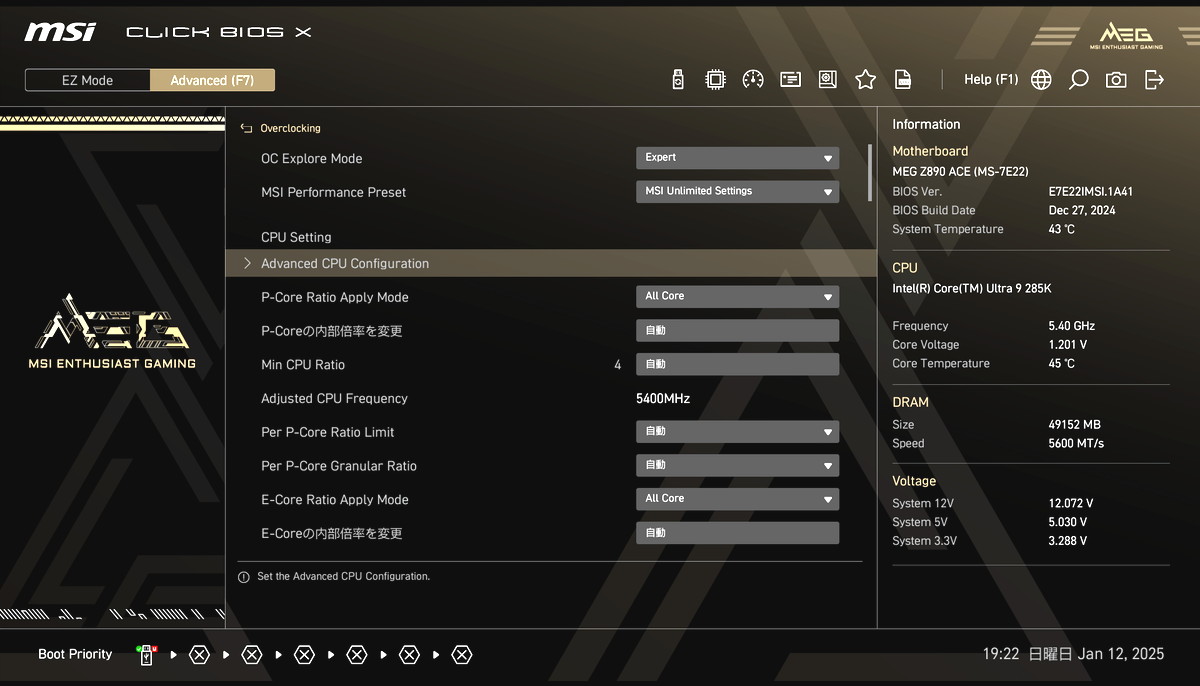Screen dimensions: 1200x686
Task: Switch to EZ Mode tab
Action: click(87, 80)
